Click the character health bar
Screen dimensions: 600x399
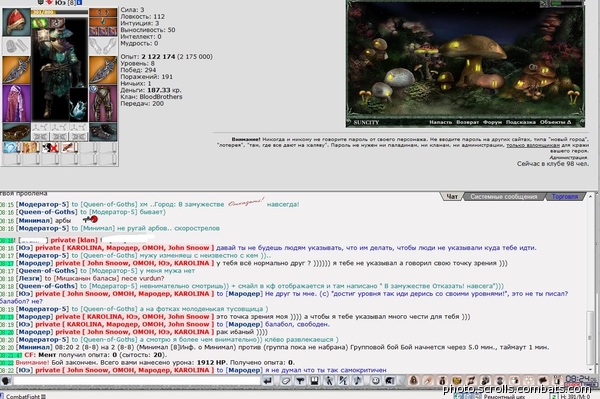[x=59, y=12]
